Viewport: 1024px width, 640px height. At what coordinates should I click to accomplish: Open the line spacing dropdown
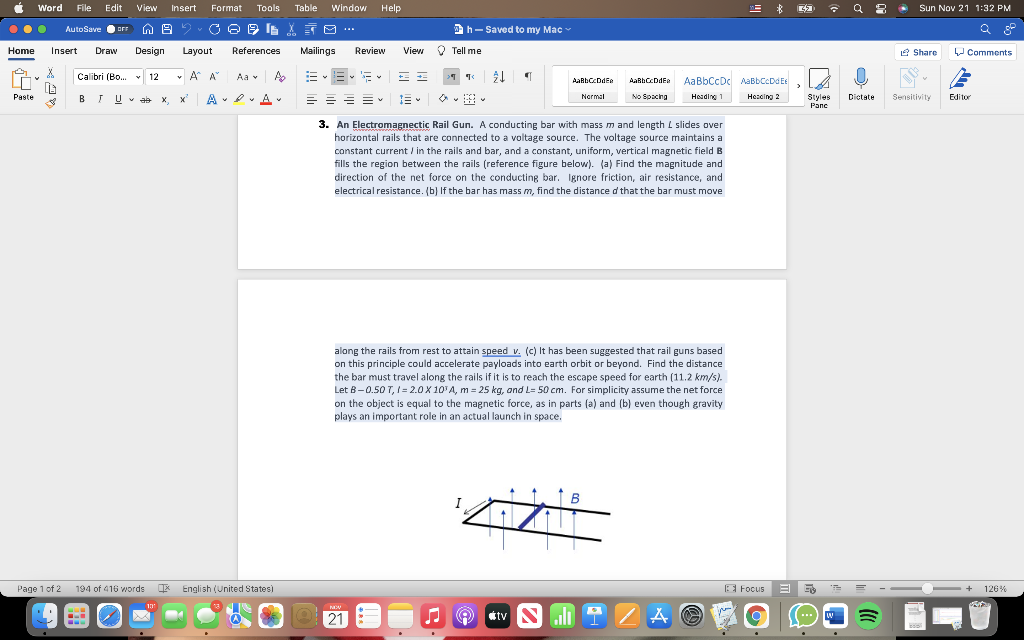[x=407, y=99]
